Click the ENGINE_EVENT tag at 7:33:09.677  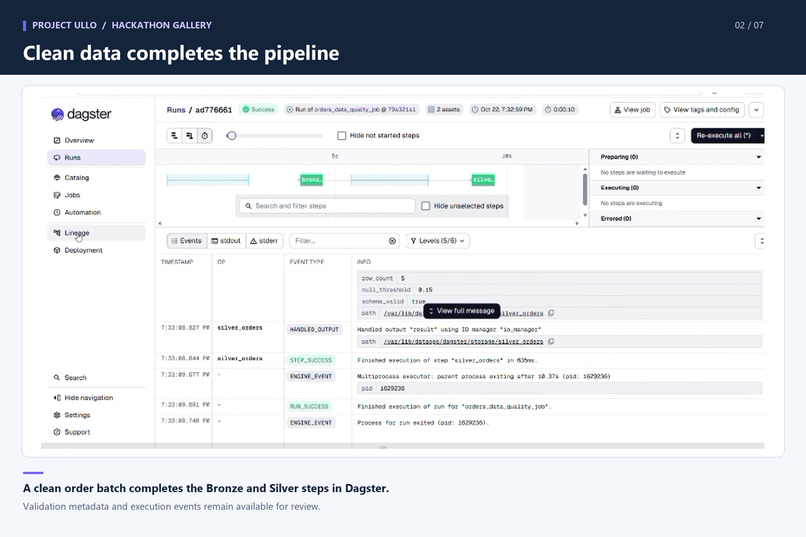click(311, 377)
